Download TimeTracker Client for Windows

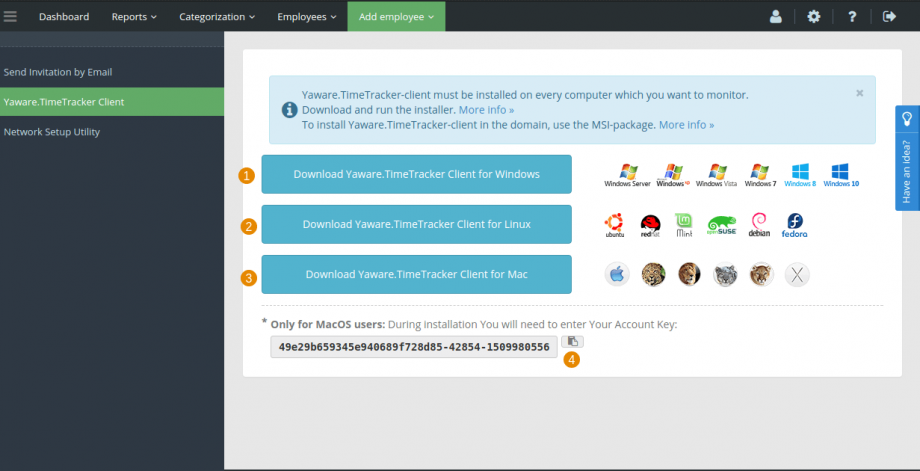417,174
